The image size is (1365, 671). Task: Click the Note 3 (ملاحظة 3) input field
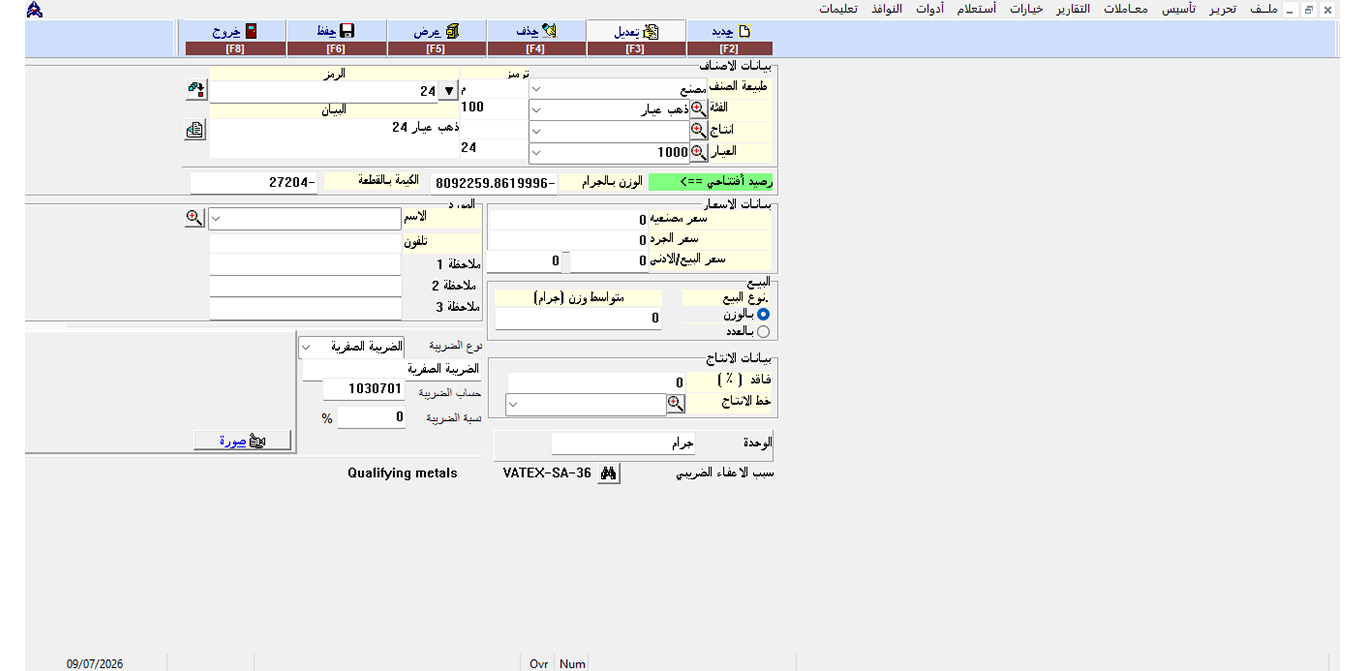pyautogui.click(x=305, y=307)
